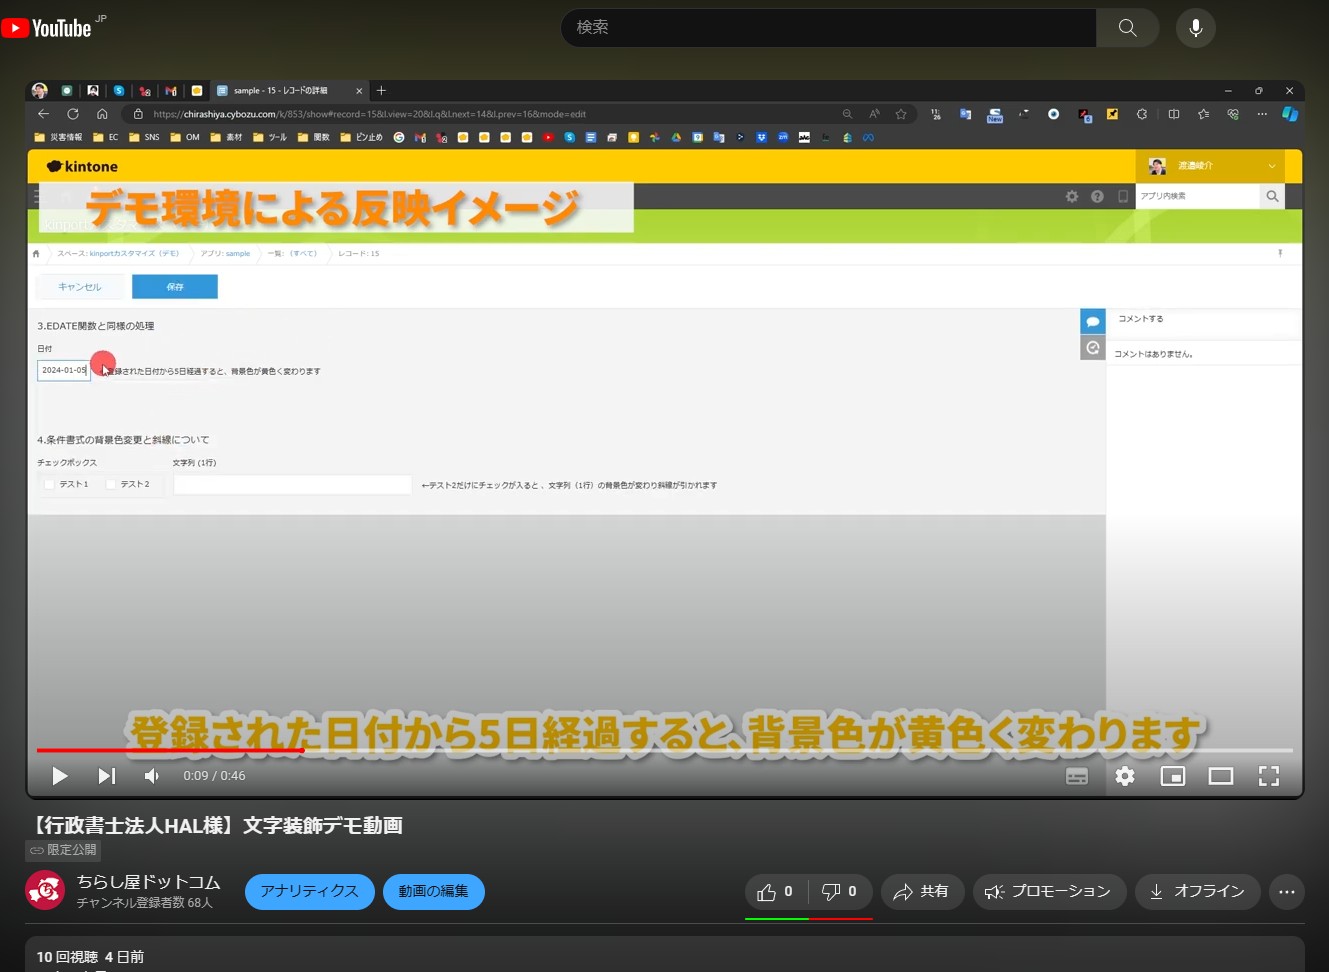Click the grey change-history icon below comments
Viewport: 1329px width, 972px height.
point(1093,348)
